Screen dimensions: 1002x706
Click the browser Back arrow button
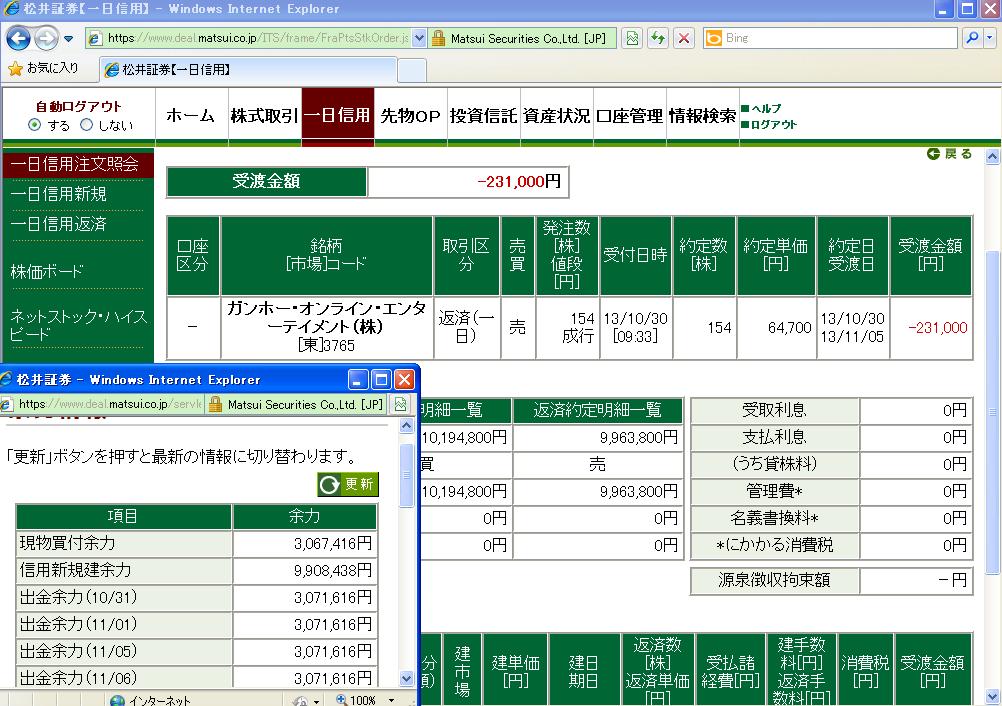coord(19,39)
